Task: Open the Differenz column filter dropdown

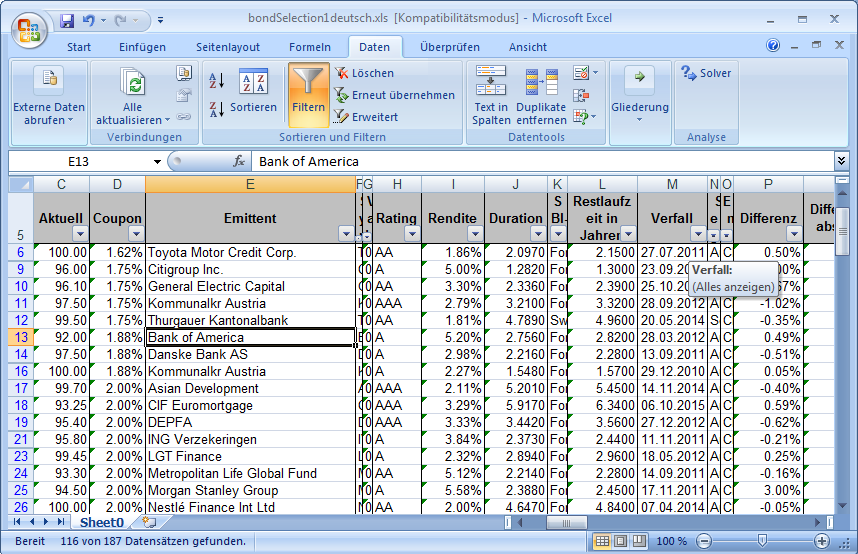Action: pos(795,234)
